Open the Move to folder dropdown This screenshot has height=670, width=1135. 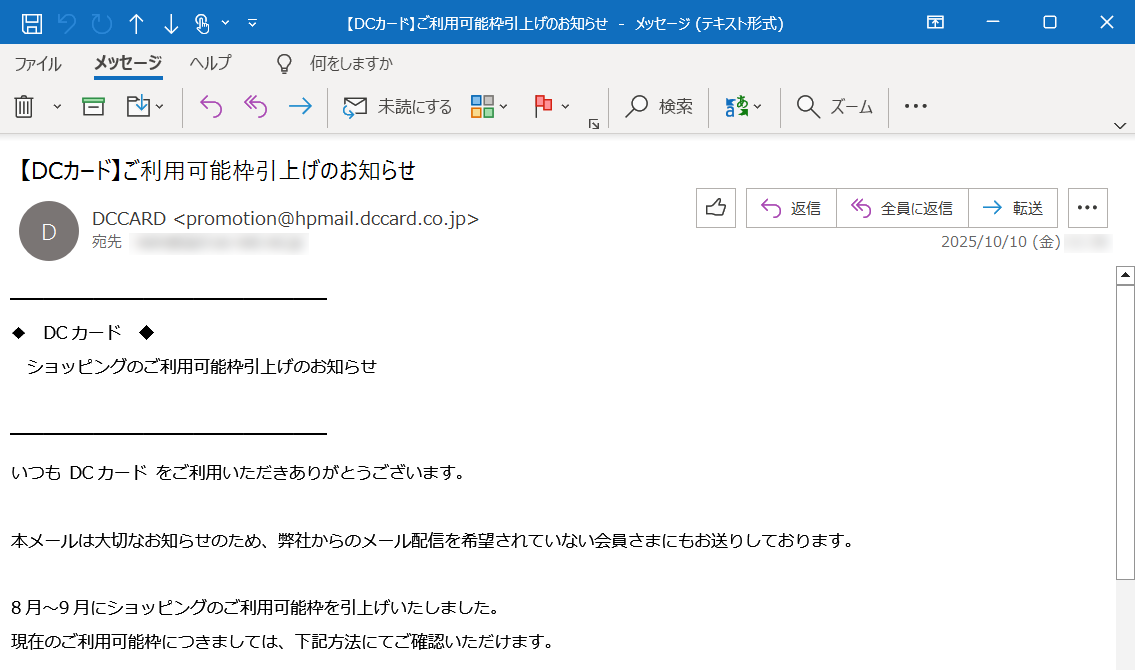[160, 106]
